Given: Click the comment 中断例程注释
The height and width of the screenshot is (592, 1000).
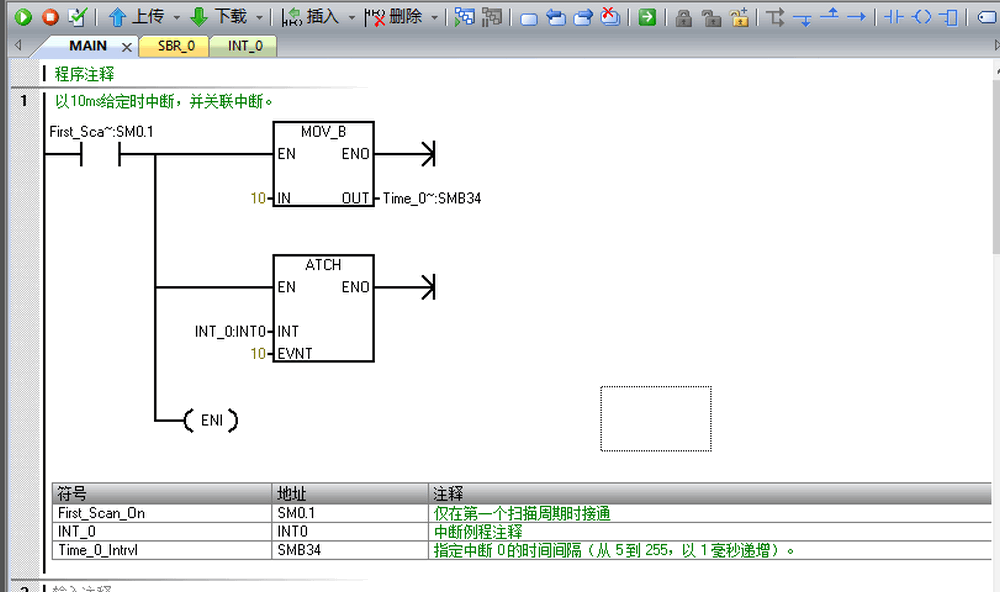Looking at the screenshot, I should point(478,532).
